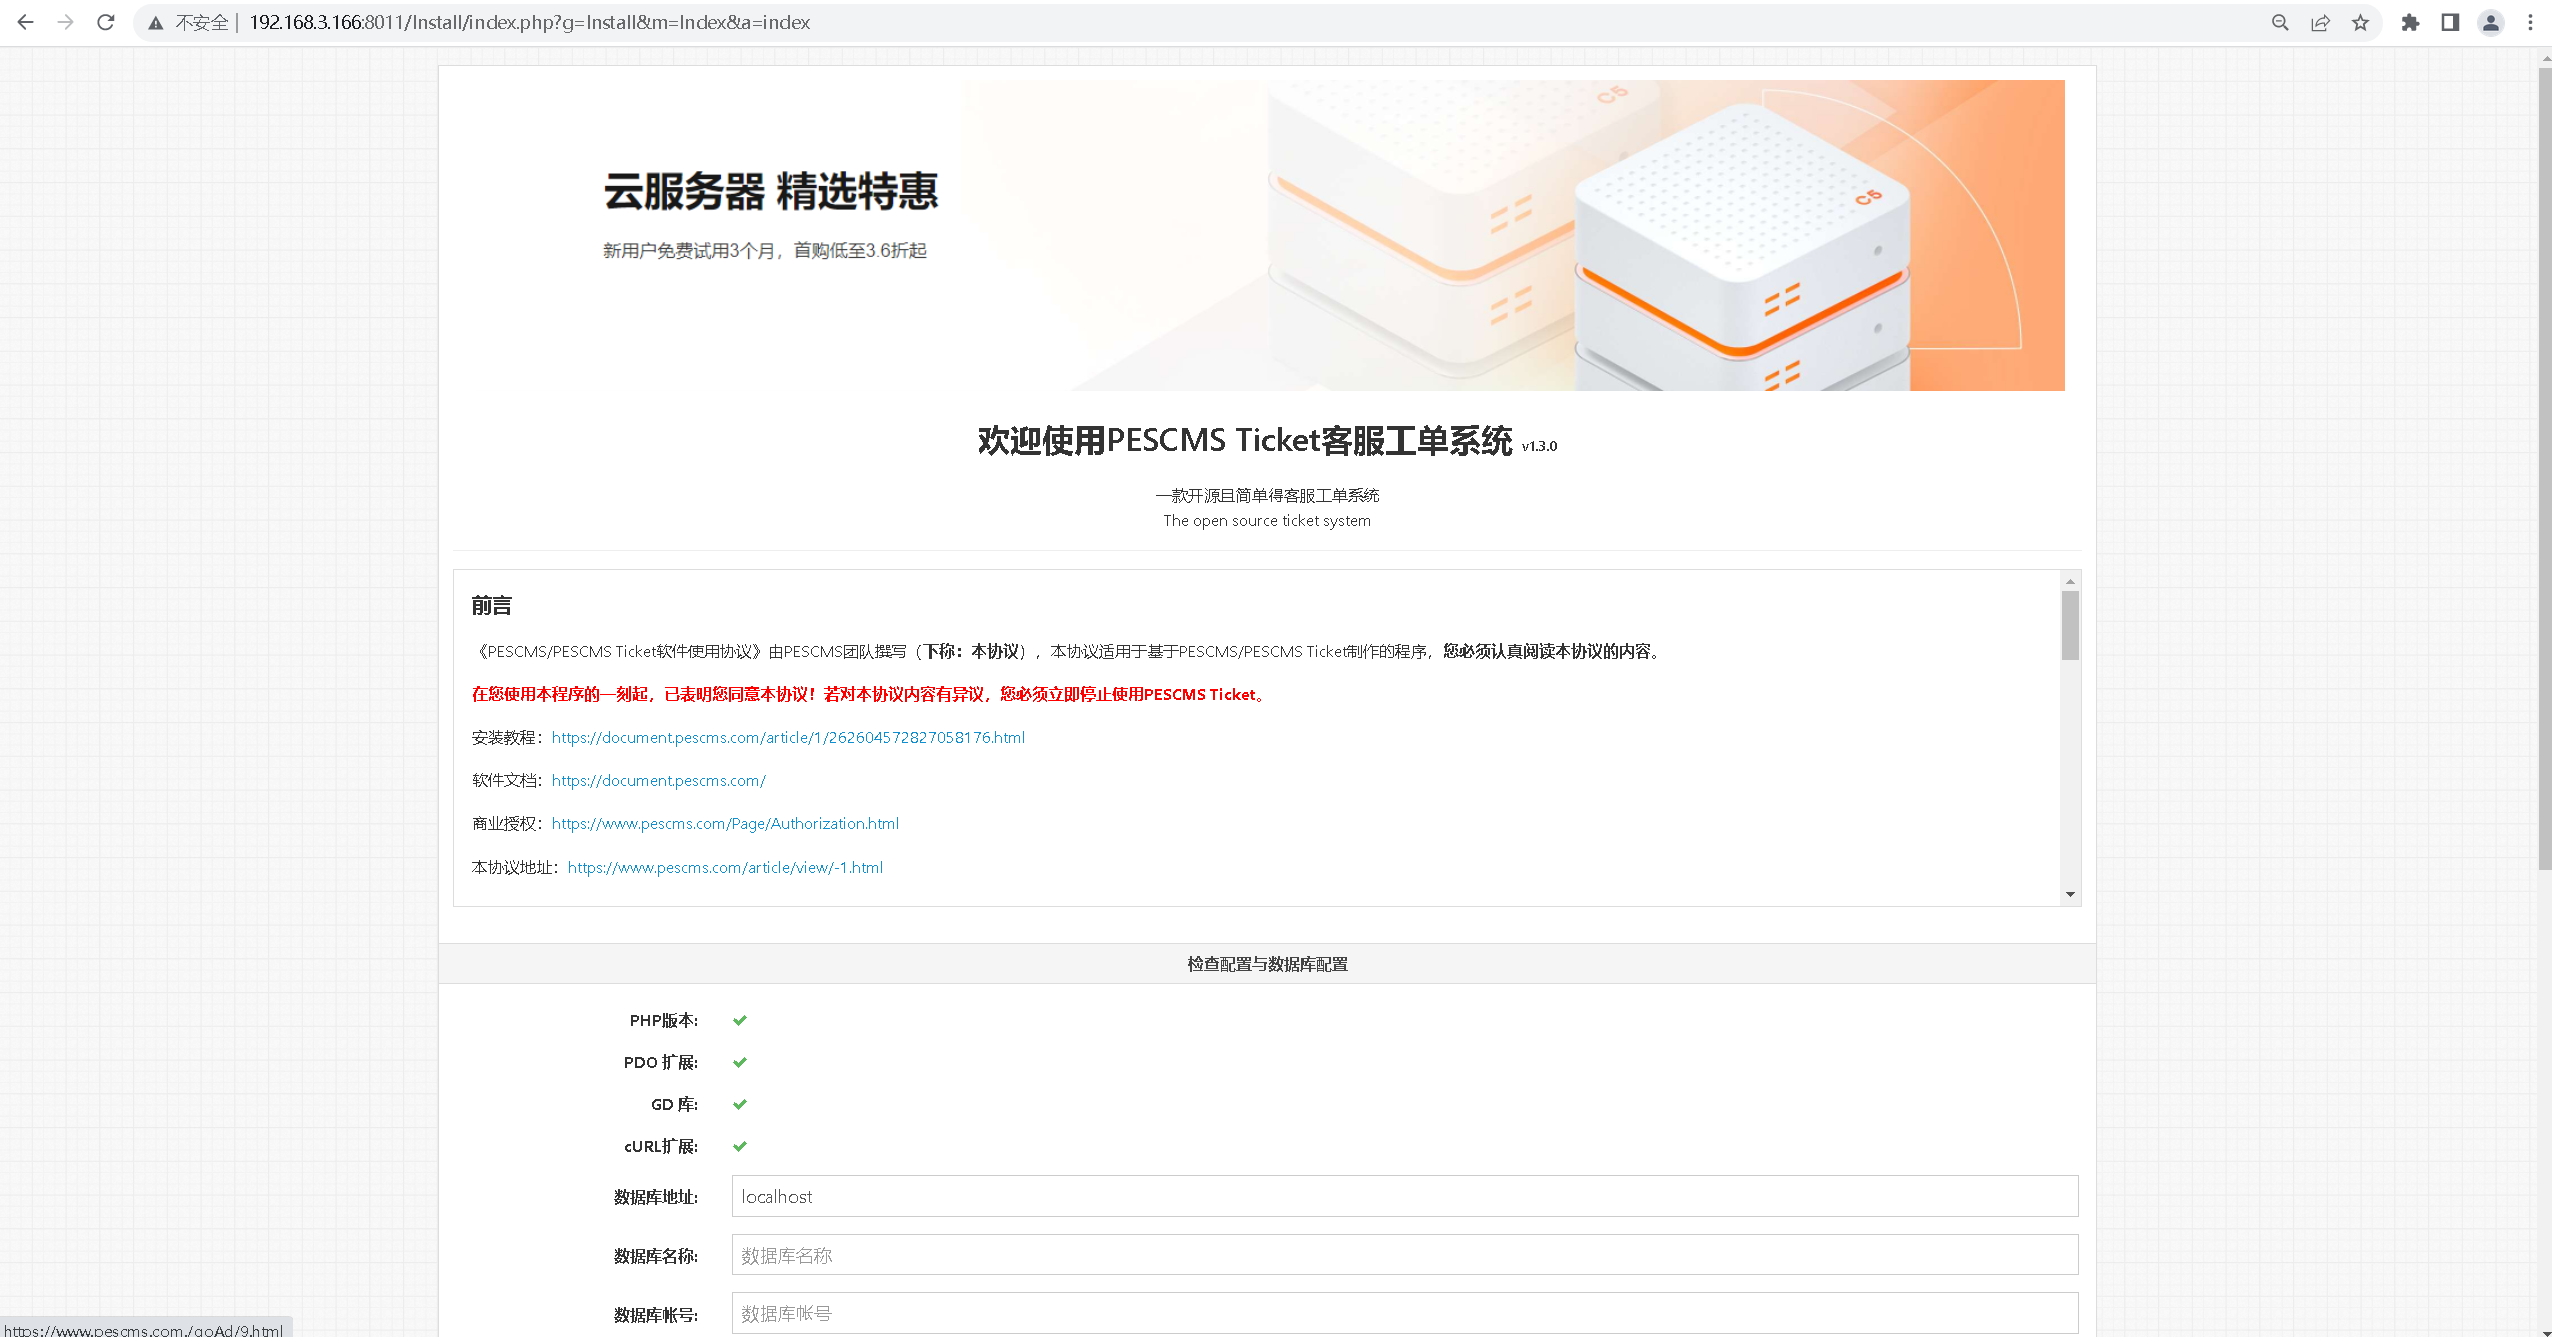This screenshot has width=2552, height=1337.
Task: Open the browser extensions puzzle icon
Action: tap(2411, 22)
